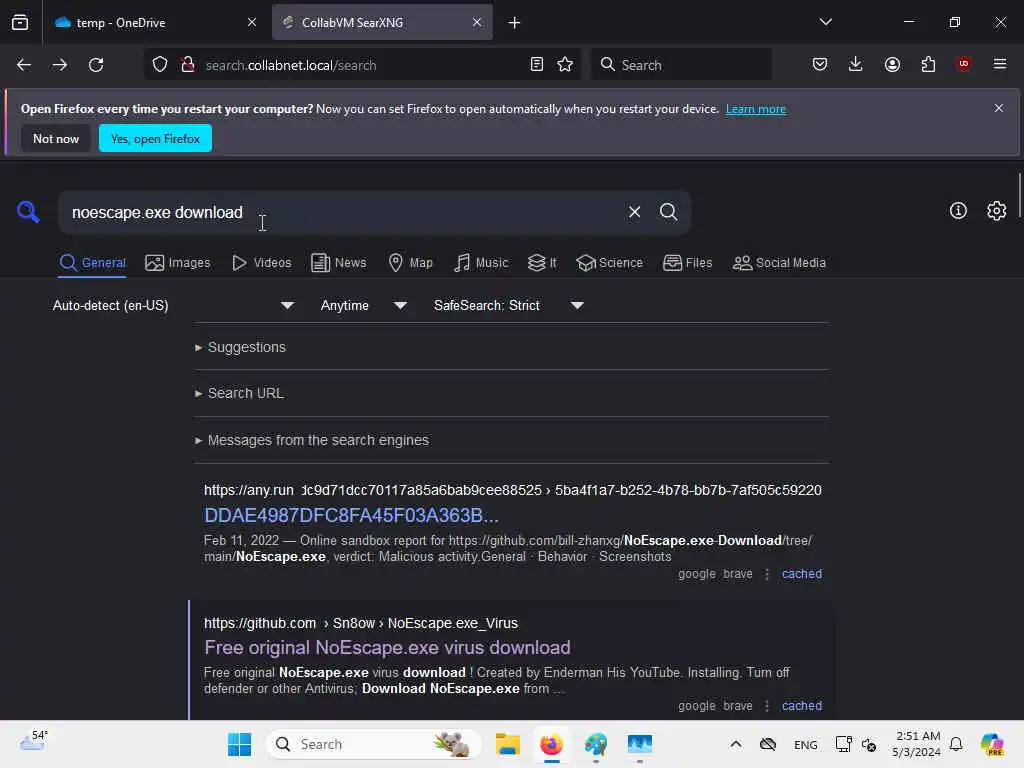Select the Science search category
The width and height of the screenshot is (1024, 768).
(609, 263)
